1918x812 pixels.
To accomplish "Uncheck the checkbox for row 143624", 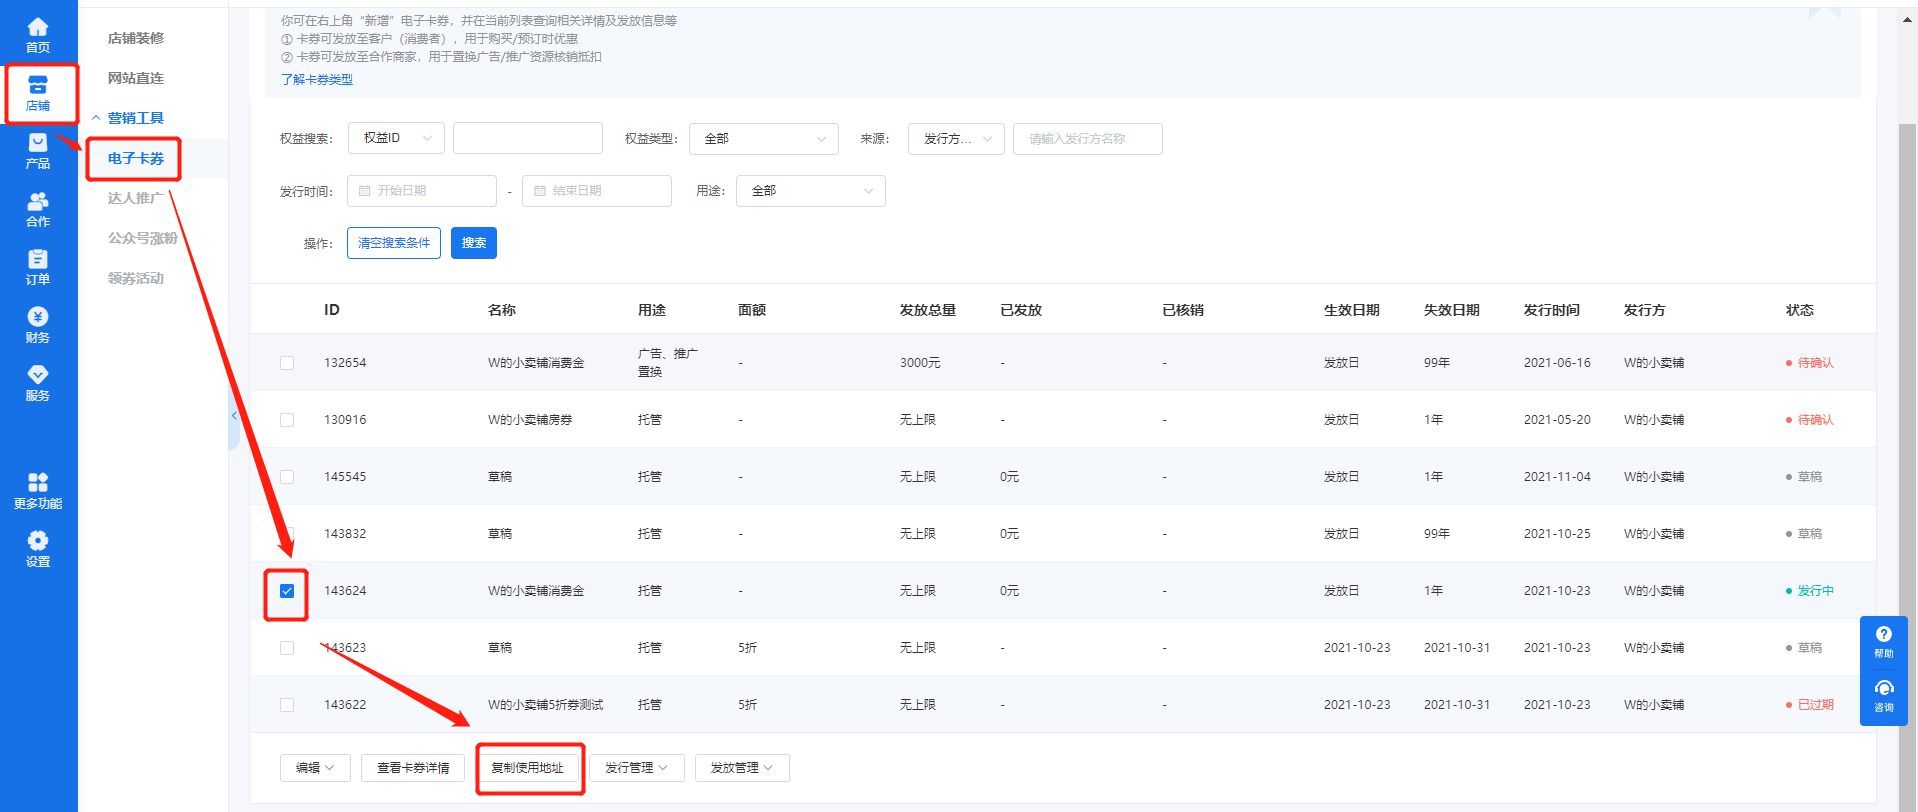I will pyautogui.click(x=287, y=591).
